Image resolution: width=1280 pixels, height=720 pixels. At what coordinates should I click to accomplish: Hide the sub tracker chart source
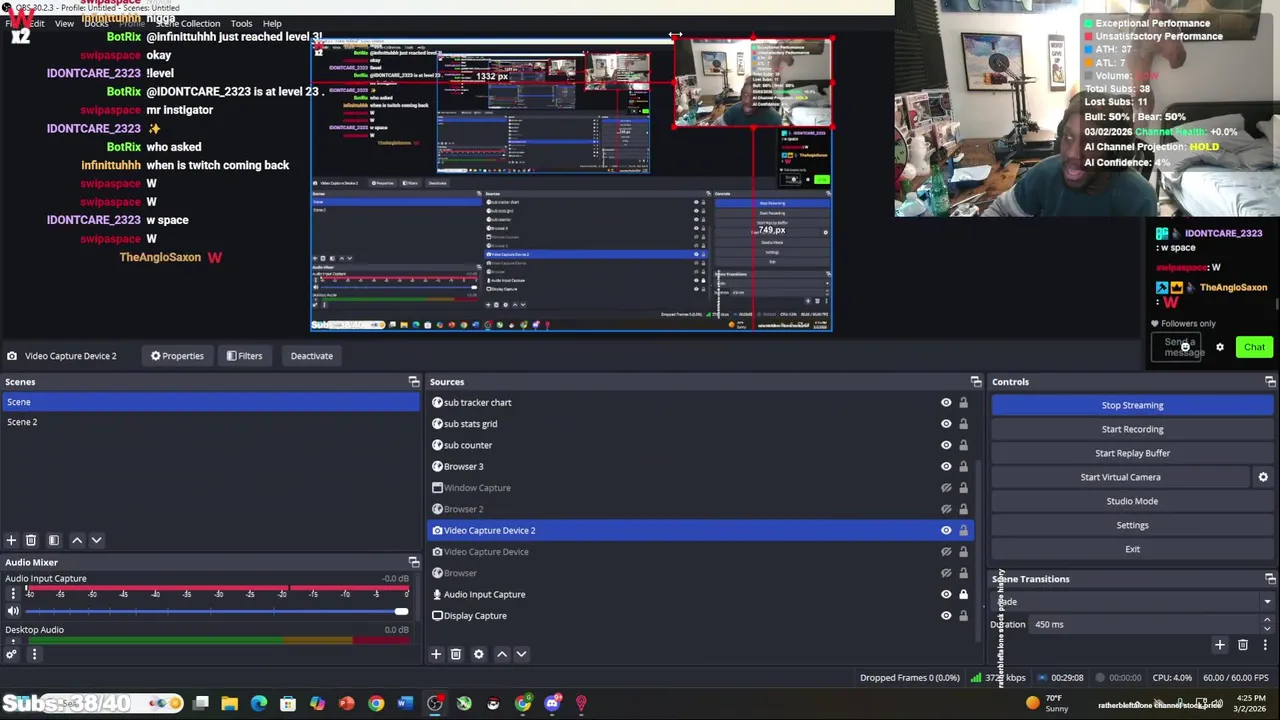(x=946, y=403)
